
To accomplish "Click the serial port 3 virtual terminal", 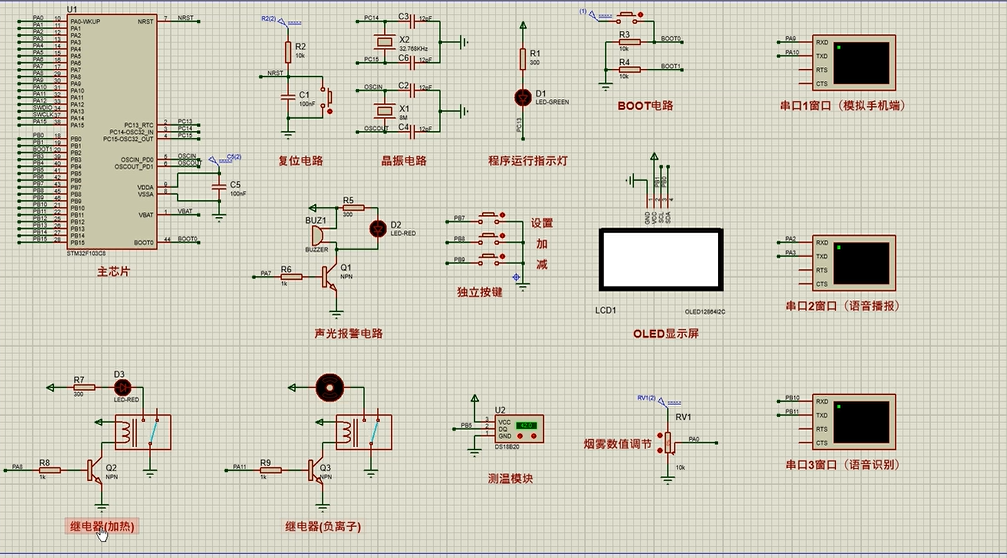I will (x=854, y=422).
